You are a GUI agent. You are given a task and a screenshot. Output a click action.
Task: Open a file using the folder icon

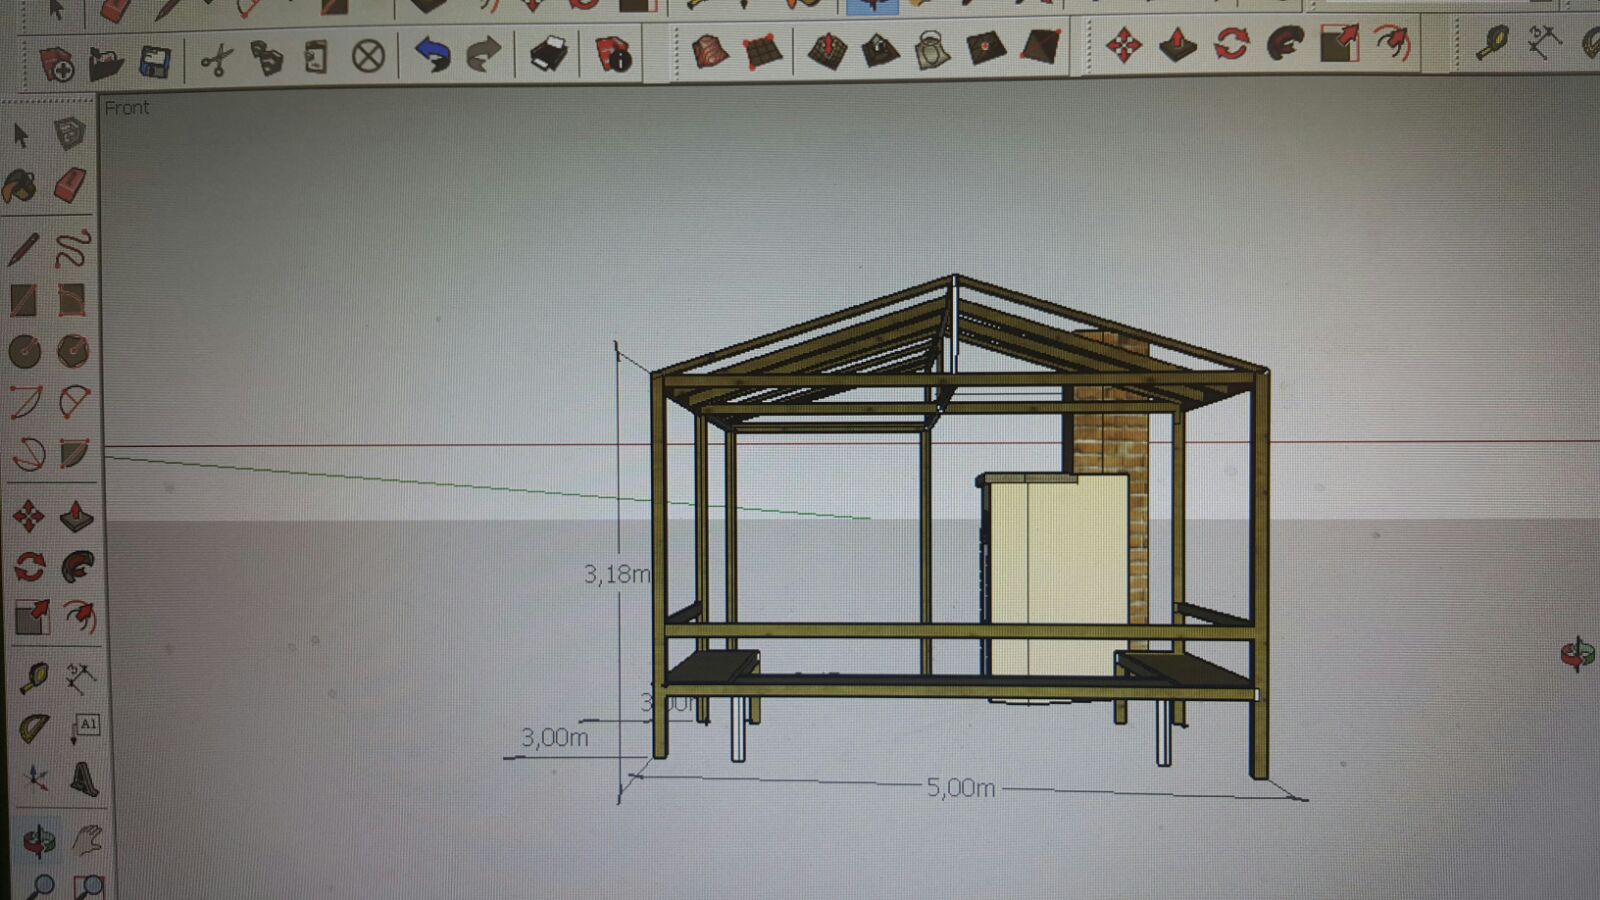(x=105, y=64)
